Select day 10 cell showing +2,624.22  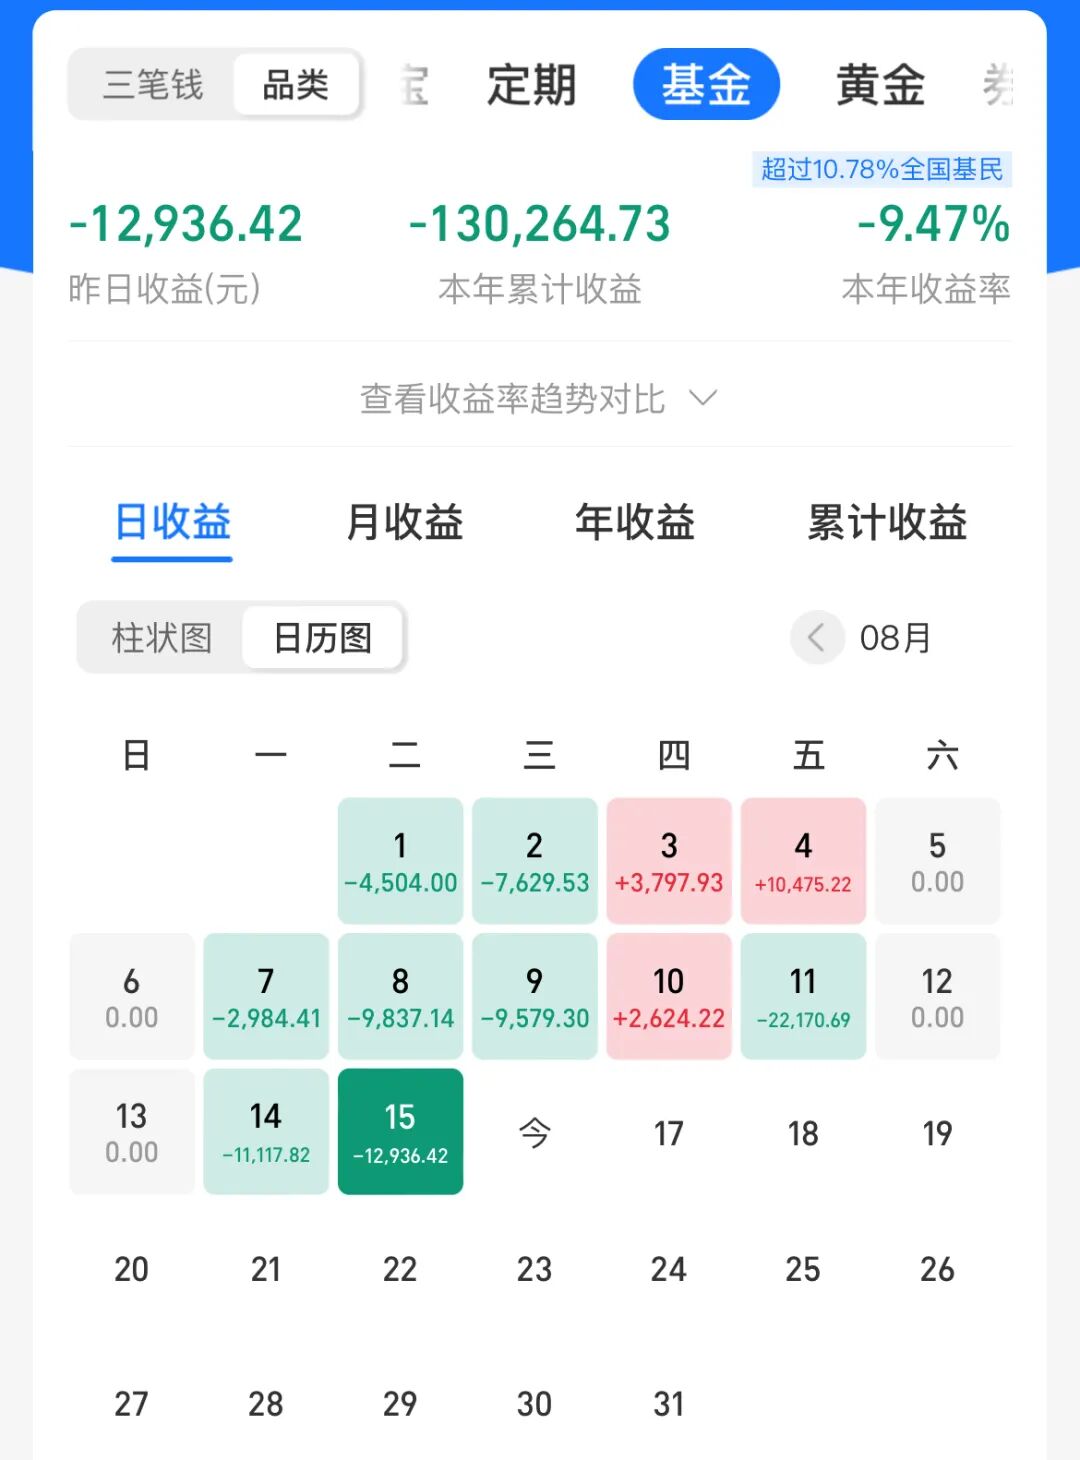669,996
